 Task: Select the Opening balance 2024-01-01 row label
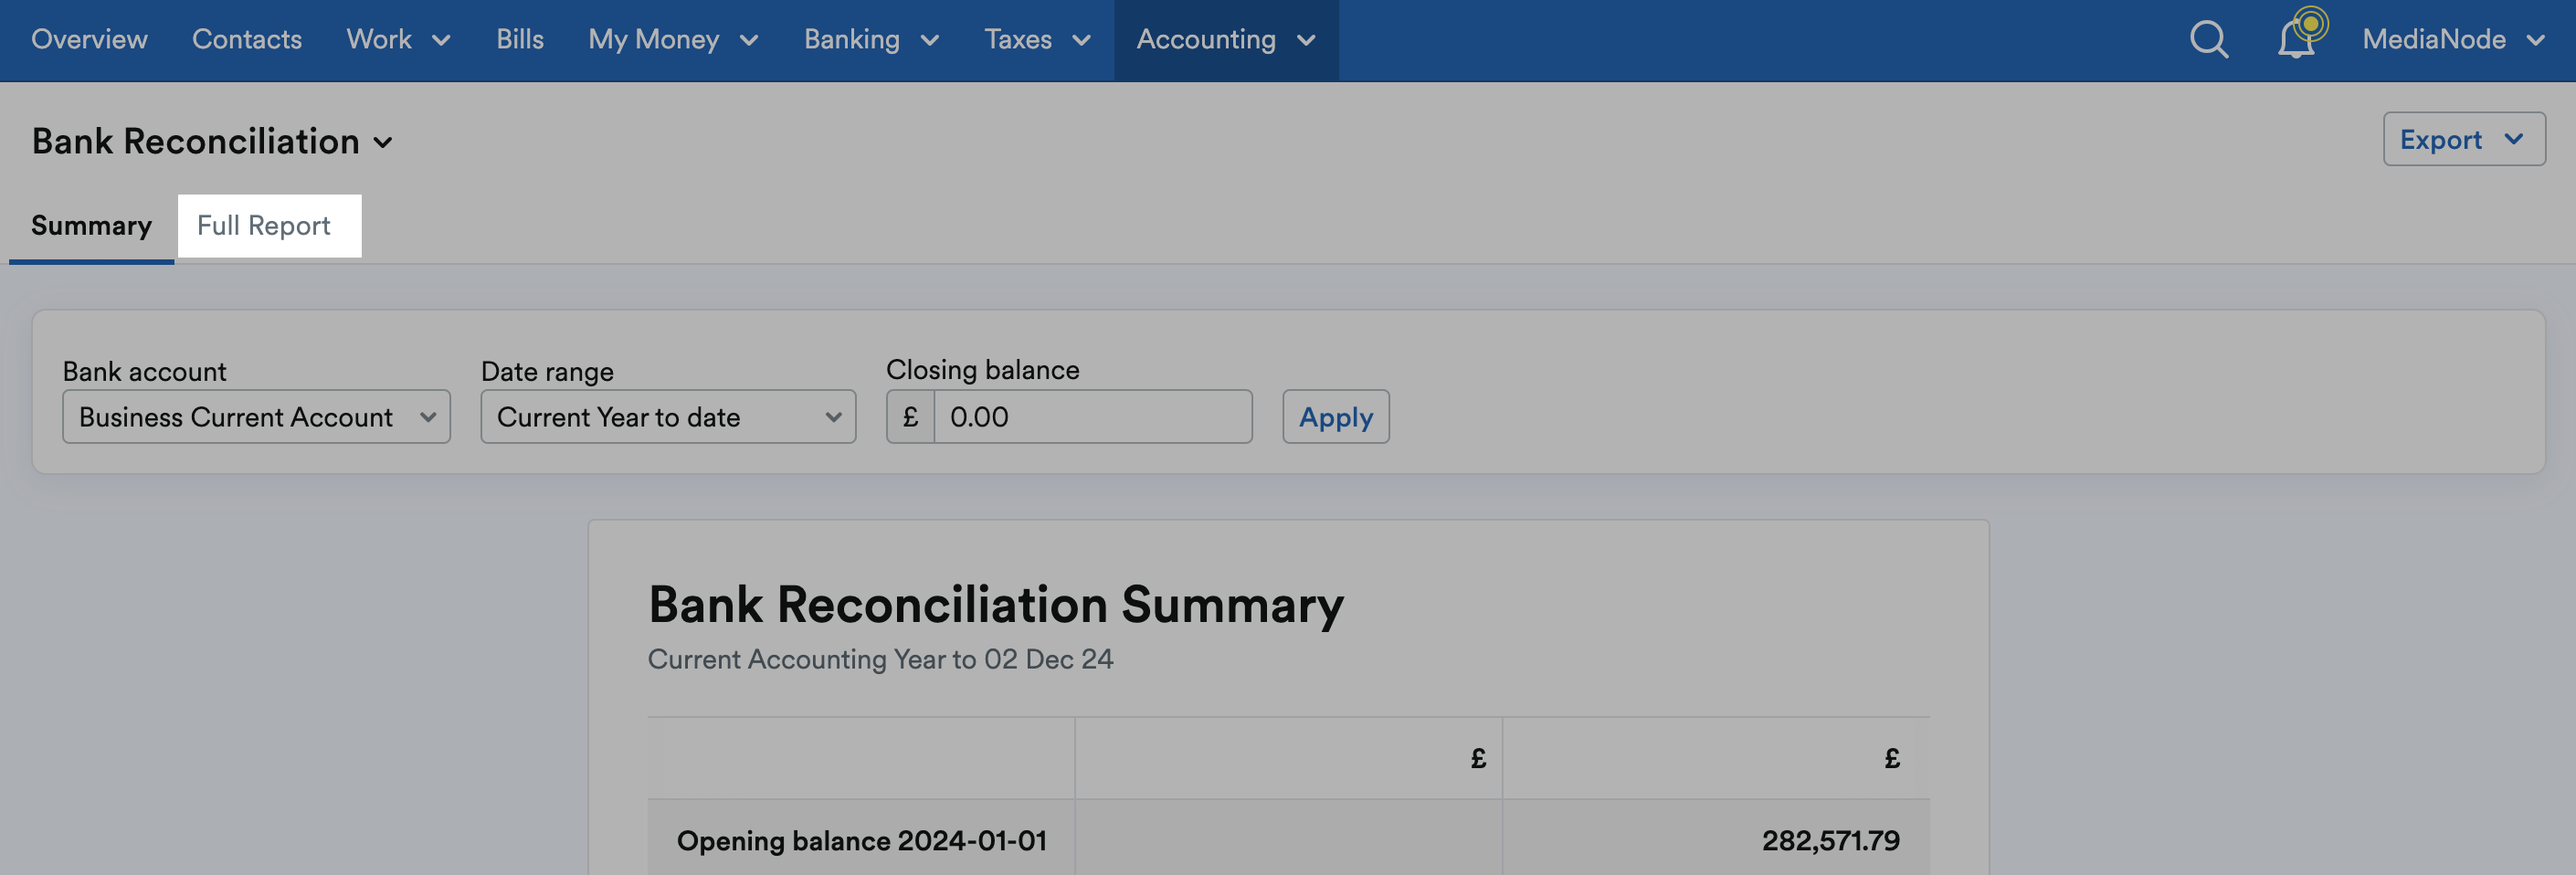tap(861, 839)
